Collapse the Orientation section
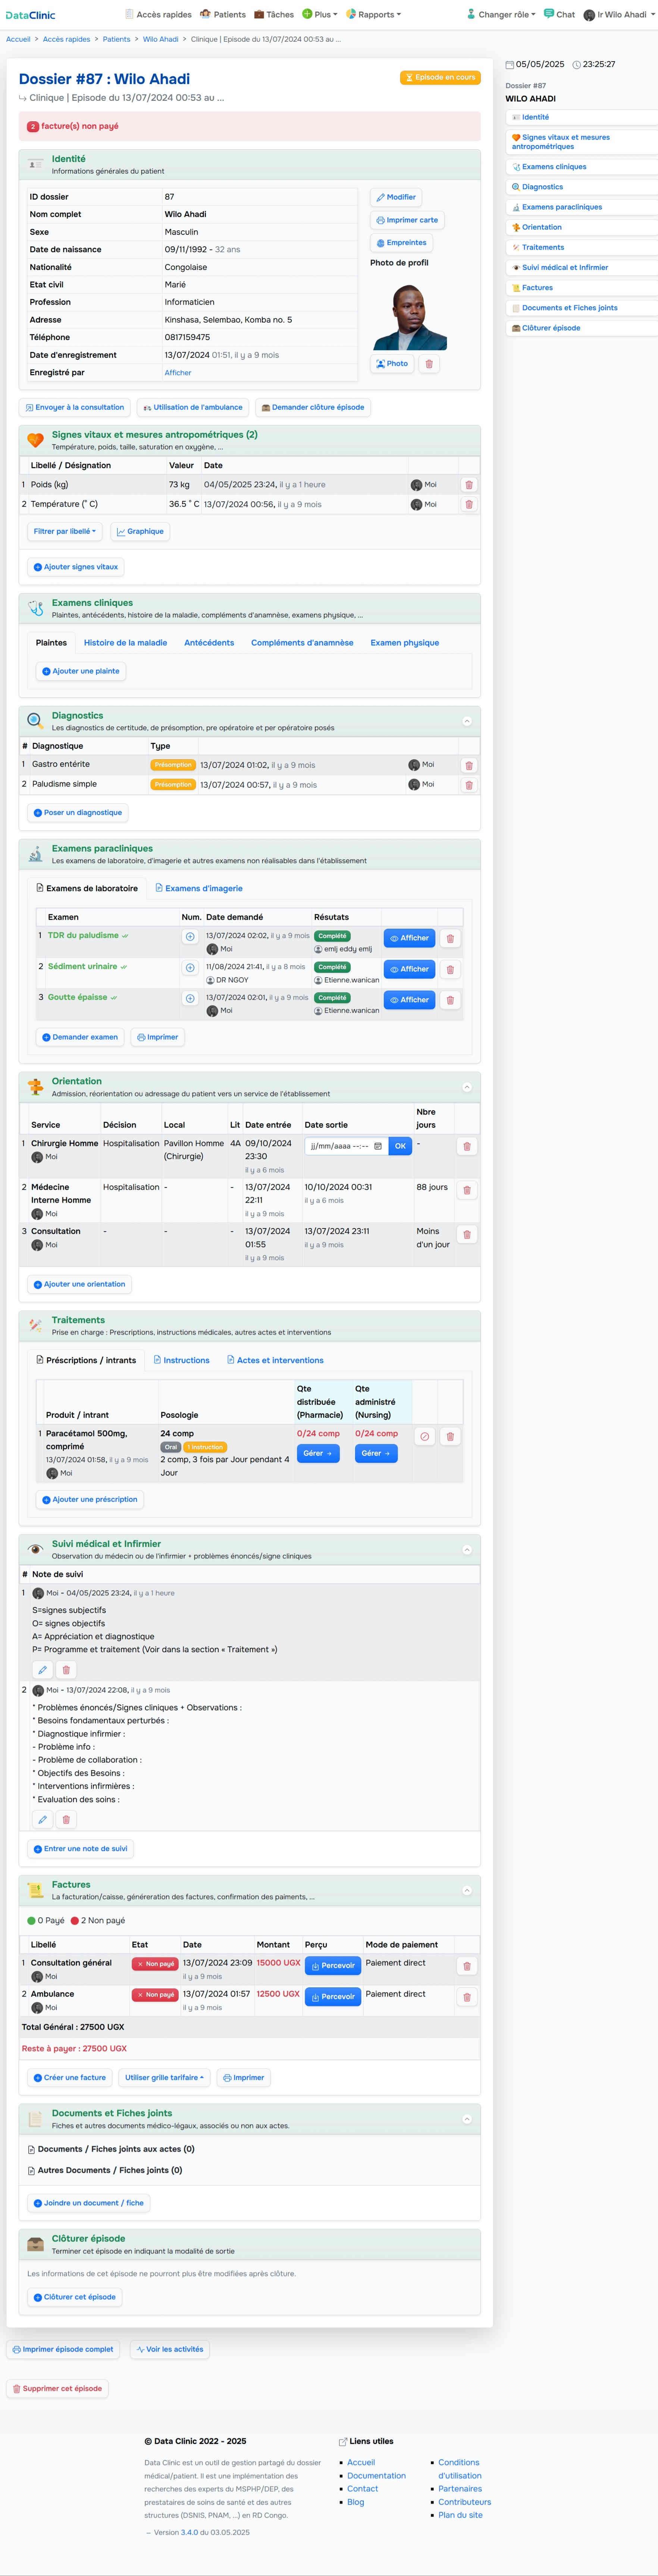The width and height of the screenshot is (658, 2576). (467, 1087)
